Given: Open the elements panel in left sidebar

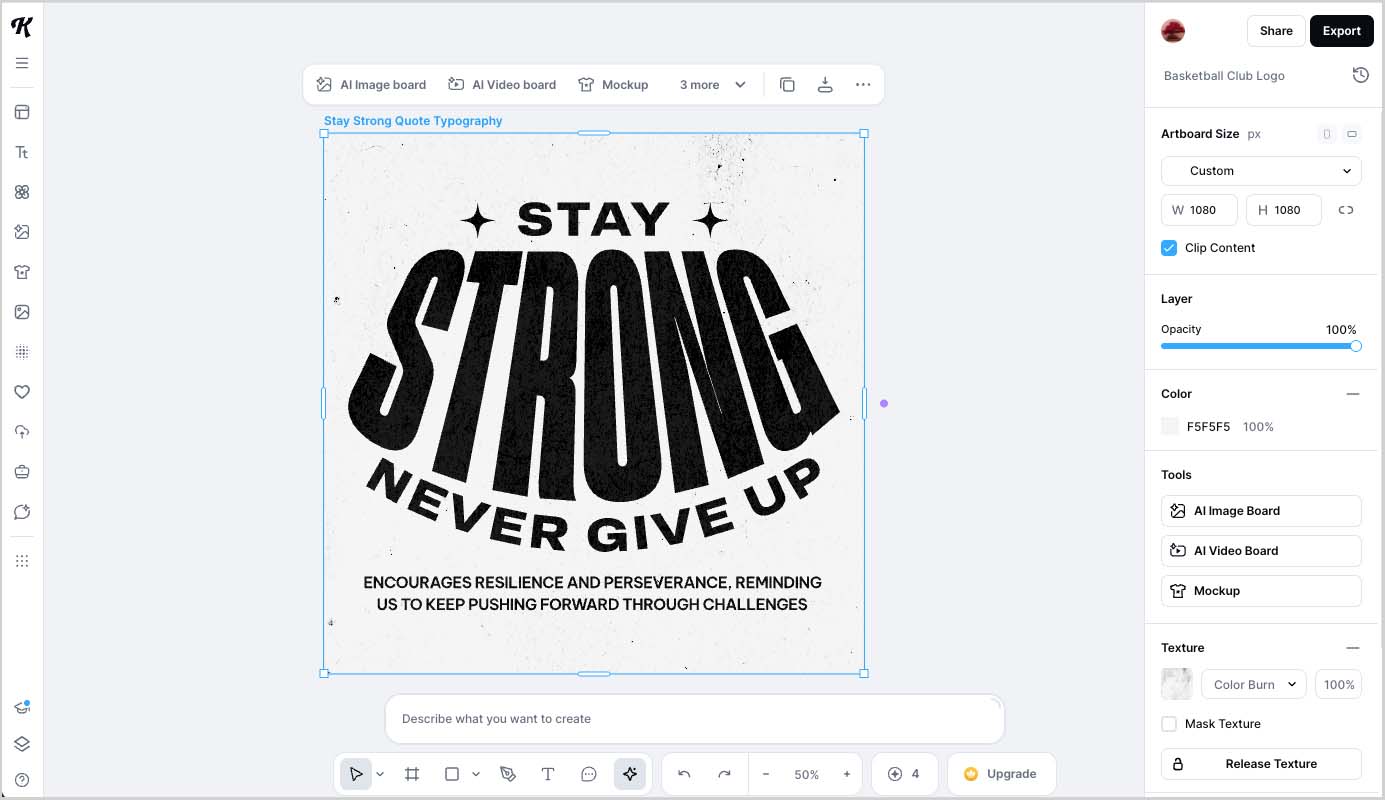Looking at the screenshot, I should coord(22,192).
